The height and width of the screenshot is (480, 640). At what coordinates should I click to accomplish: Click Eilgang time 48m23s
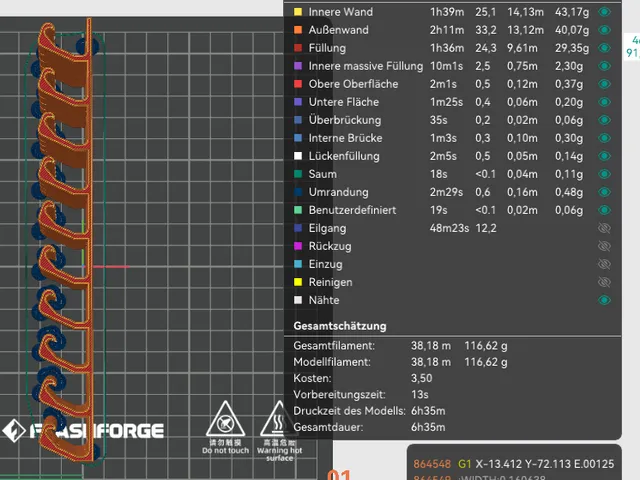[x=449, y=228]
